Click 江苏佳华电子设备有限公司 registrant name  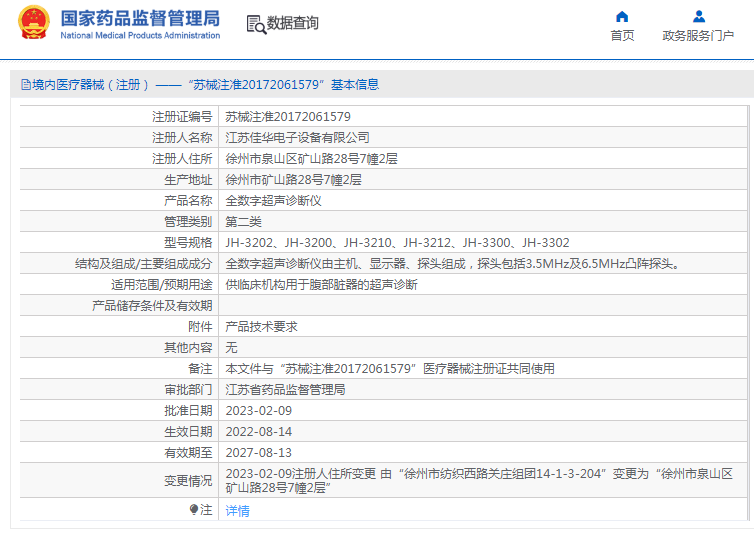297,138
